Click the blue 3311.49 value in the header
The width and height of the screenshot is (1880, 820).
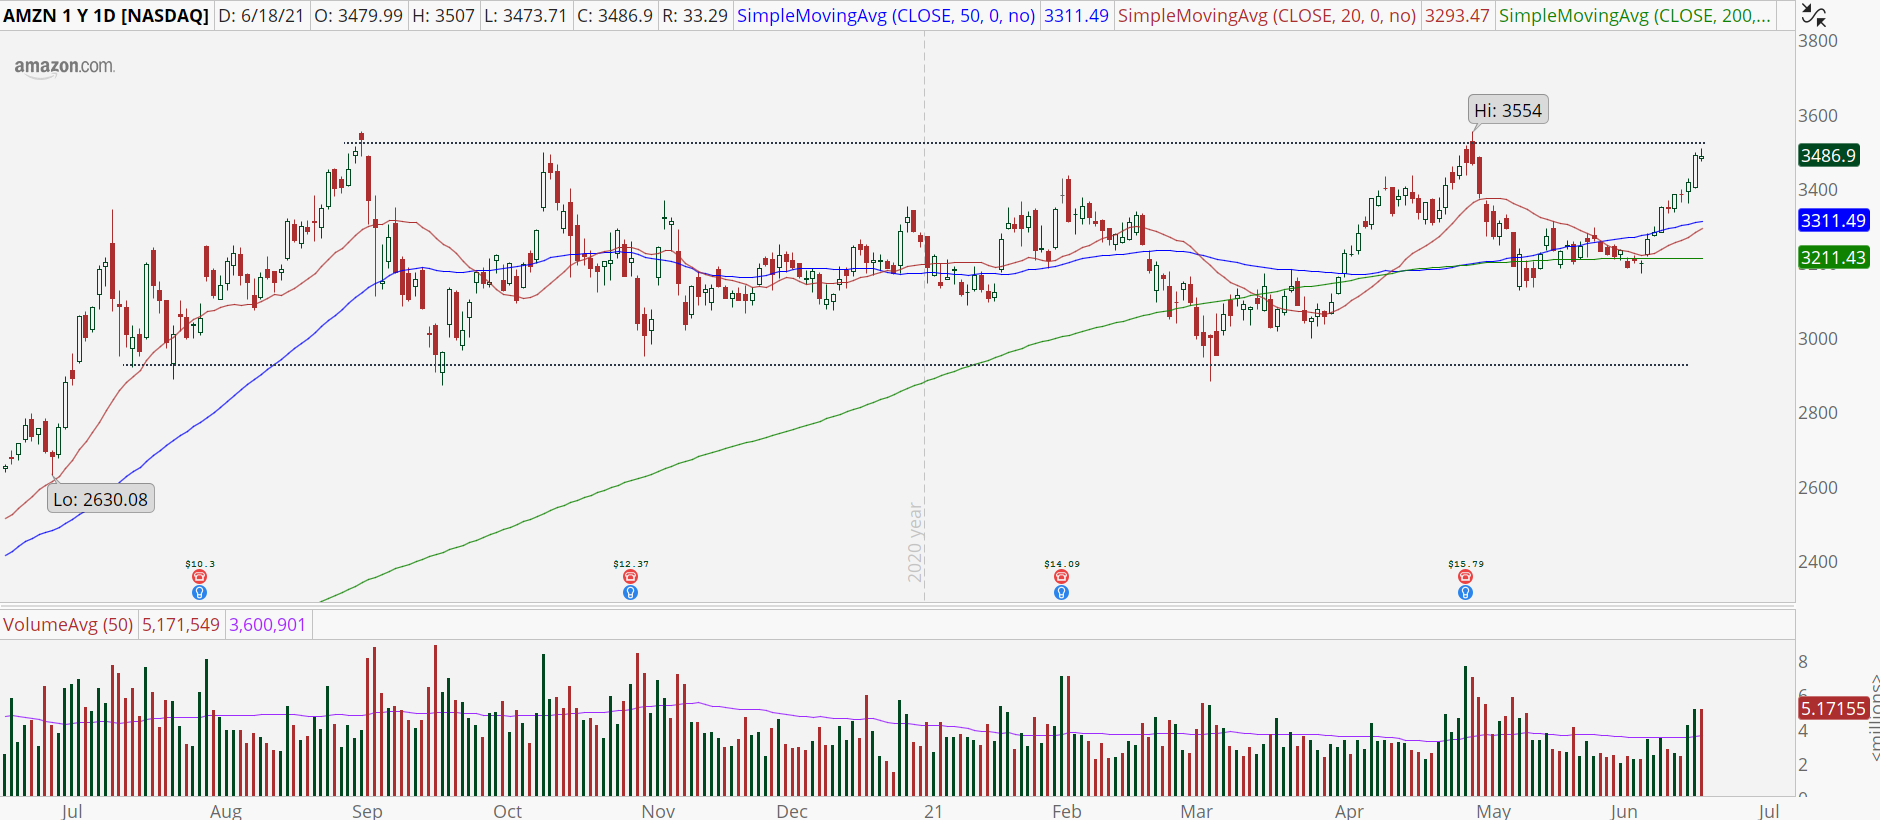(x=1076, y=16)
